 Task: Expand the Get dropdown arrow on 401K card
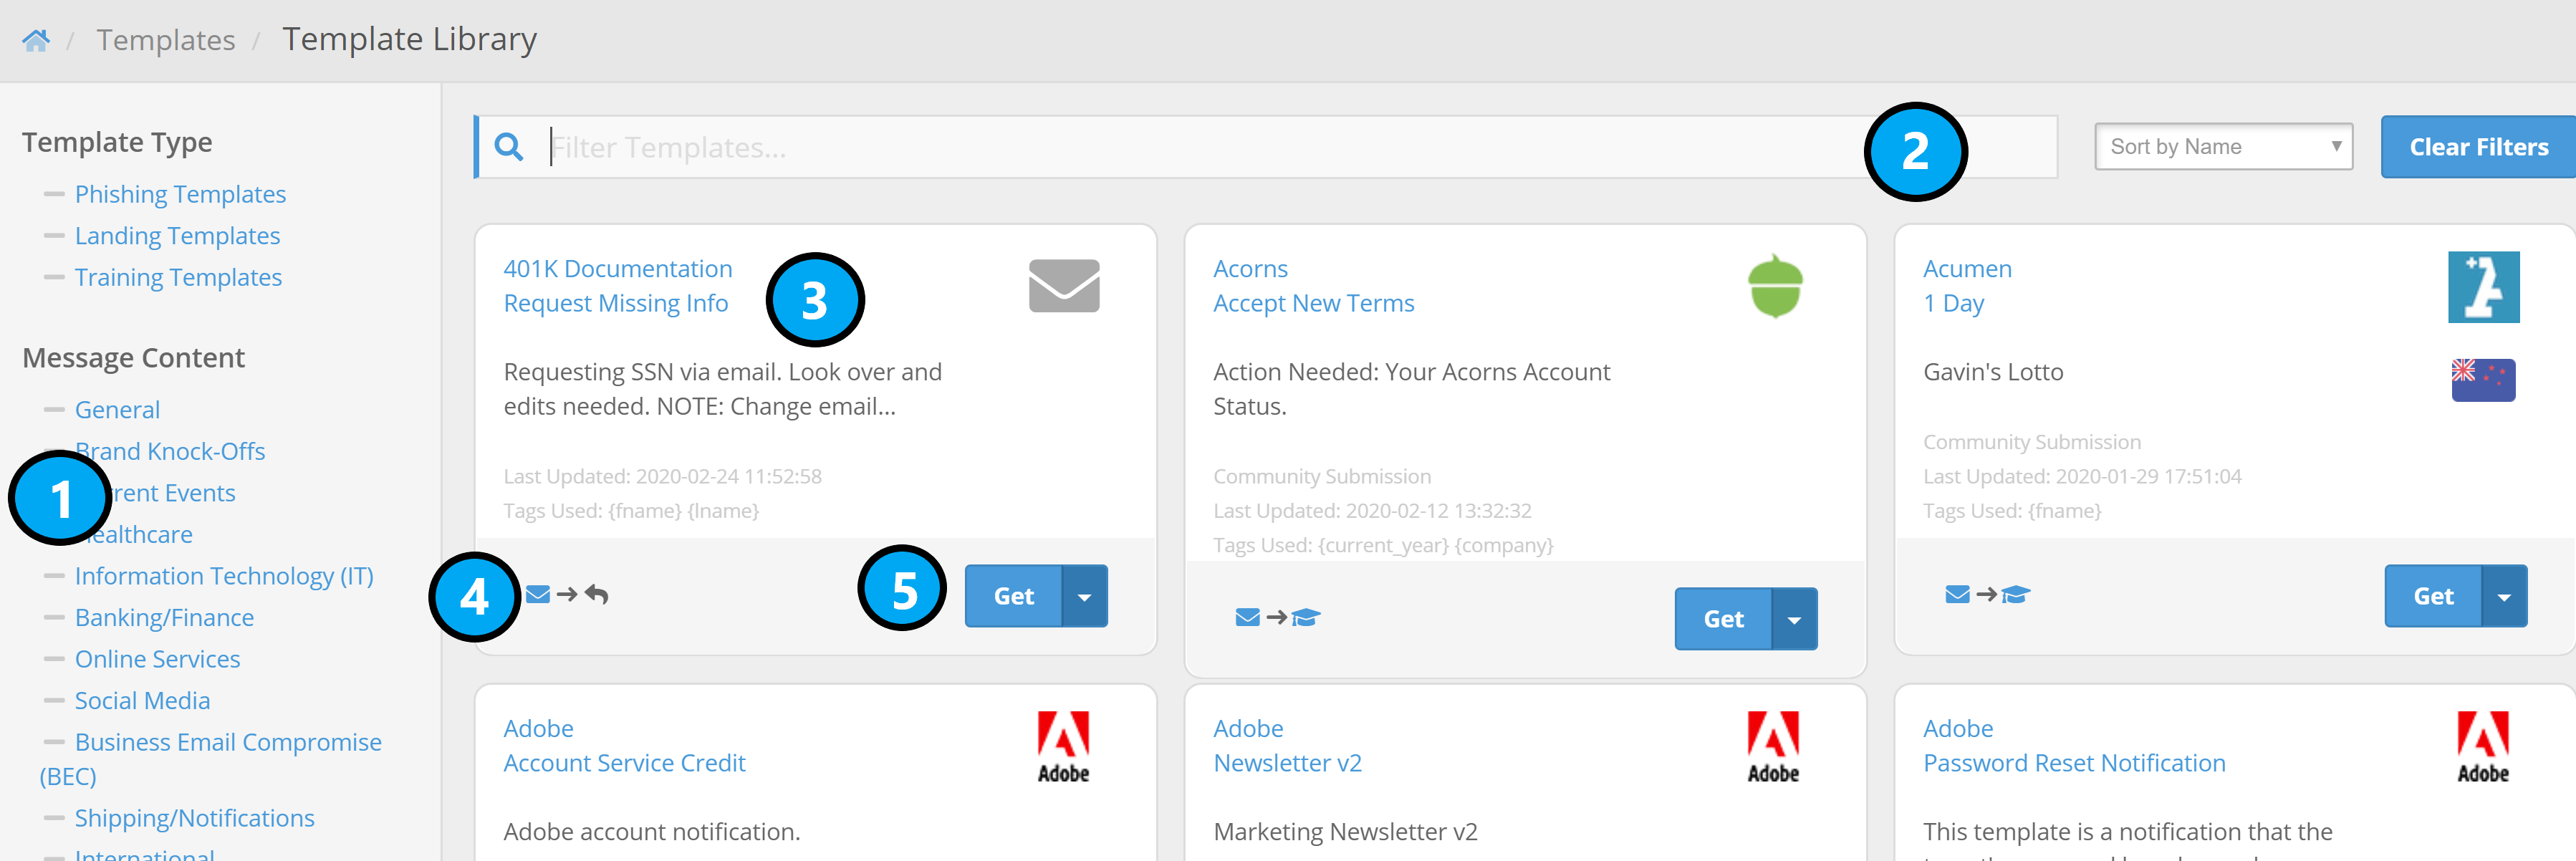click(x=1084, y=596)
